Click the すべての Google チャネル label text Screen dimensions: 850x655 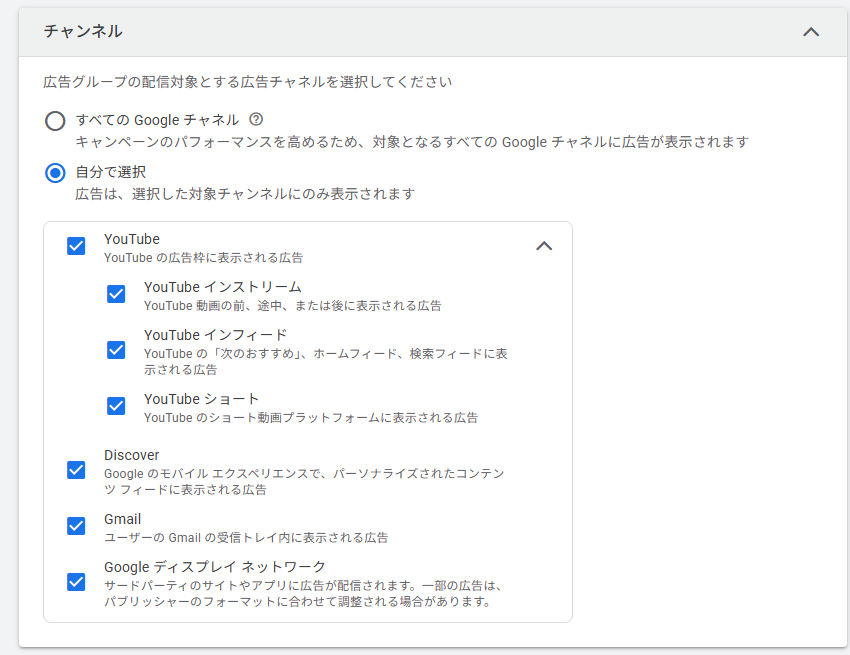(x=157, y=120)
